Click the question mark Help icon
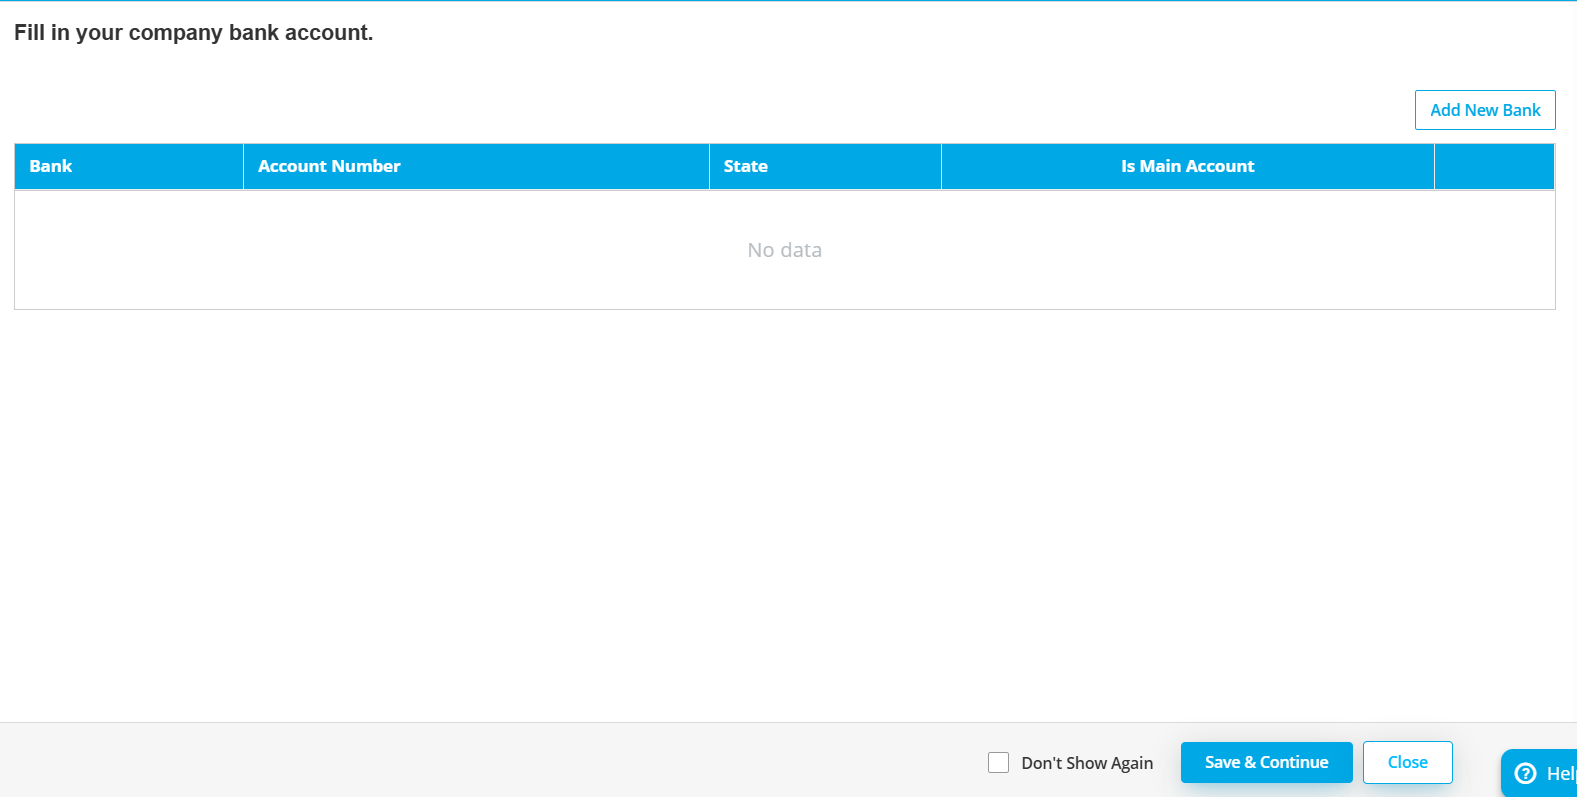Viewport: 1577px width, 797px height. (1525, 773)
